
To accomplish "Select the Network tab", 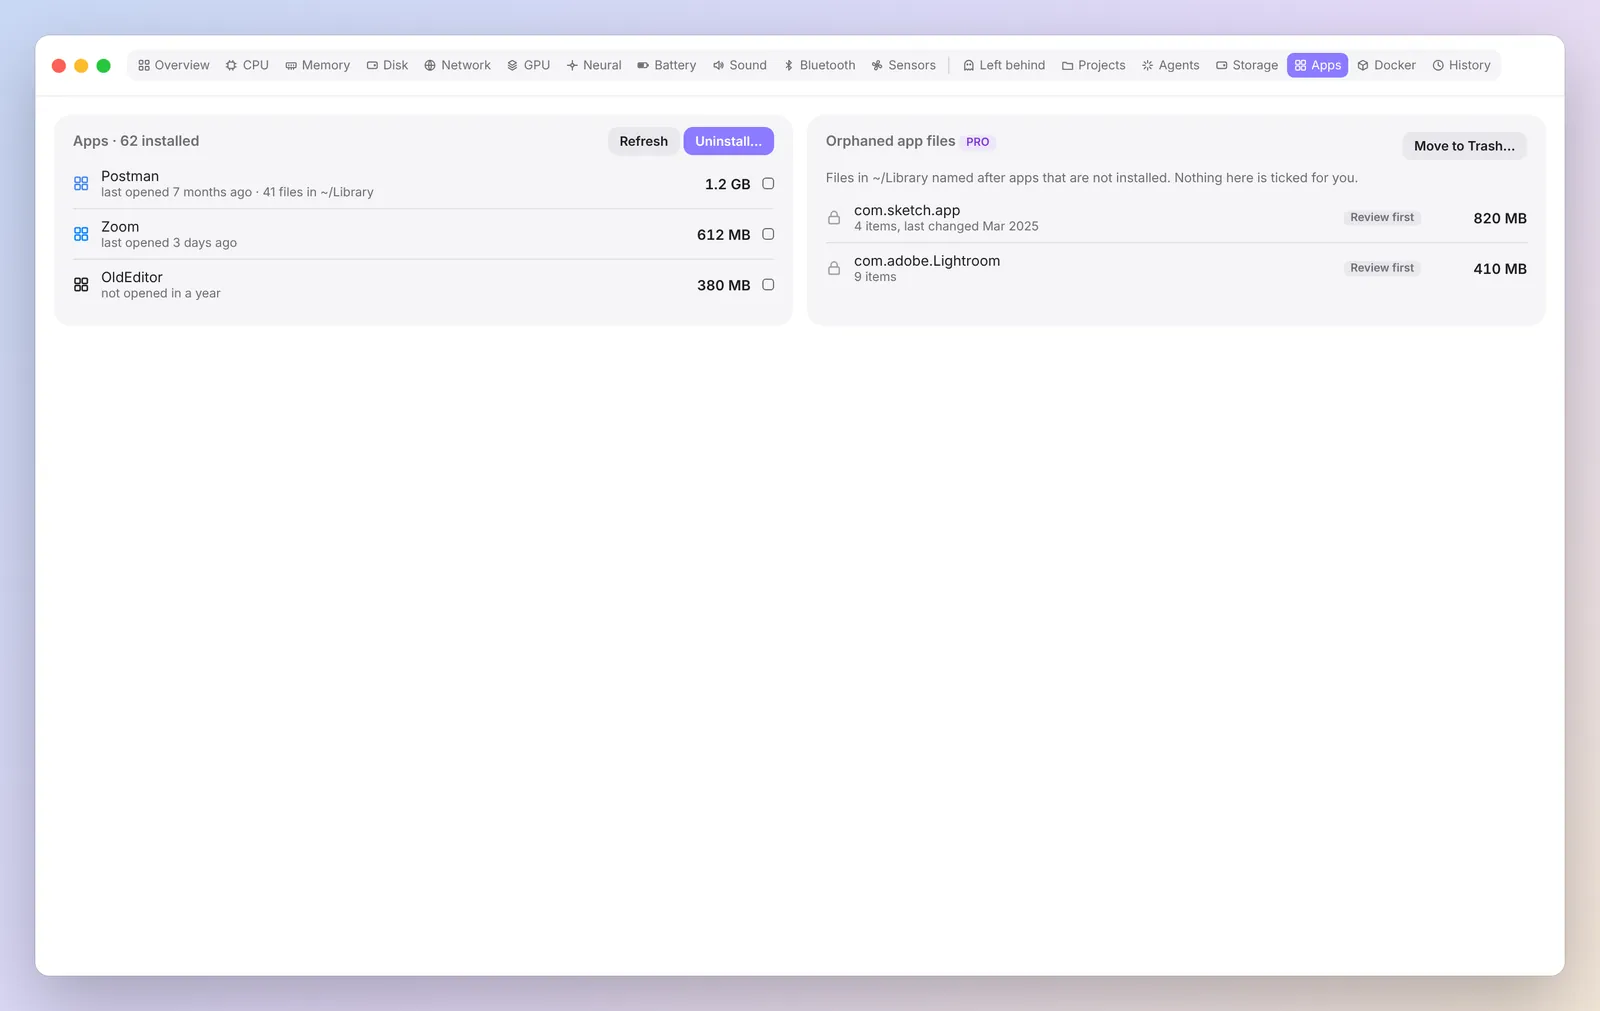I will point(458,65).
